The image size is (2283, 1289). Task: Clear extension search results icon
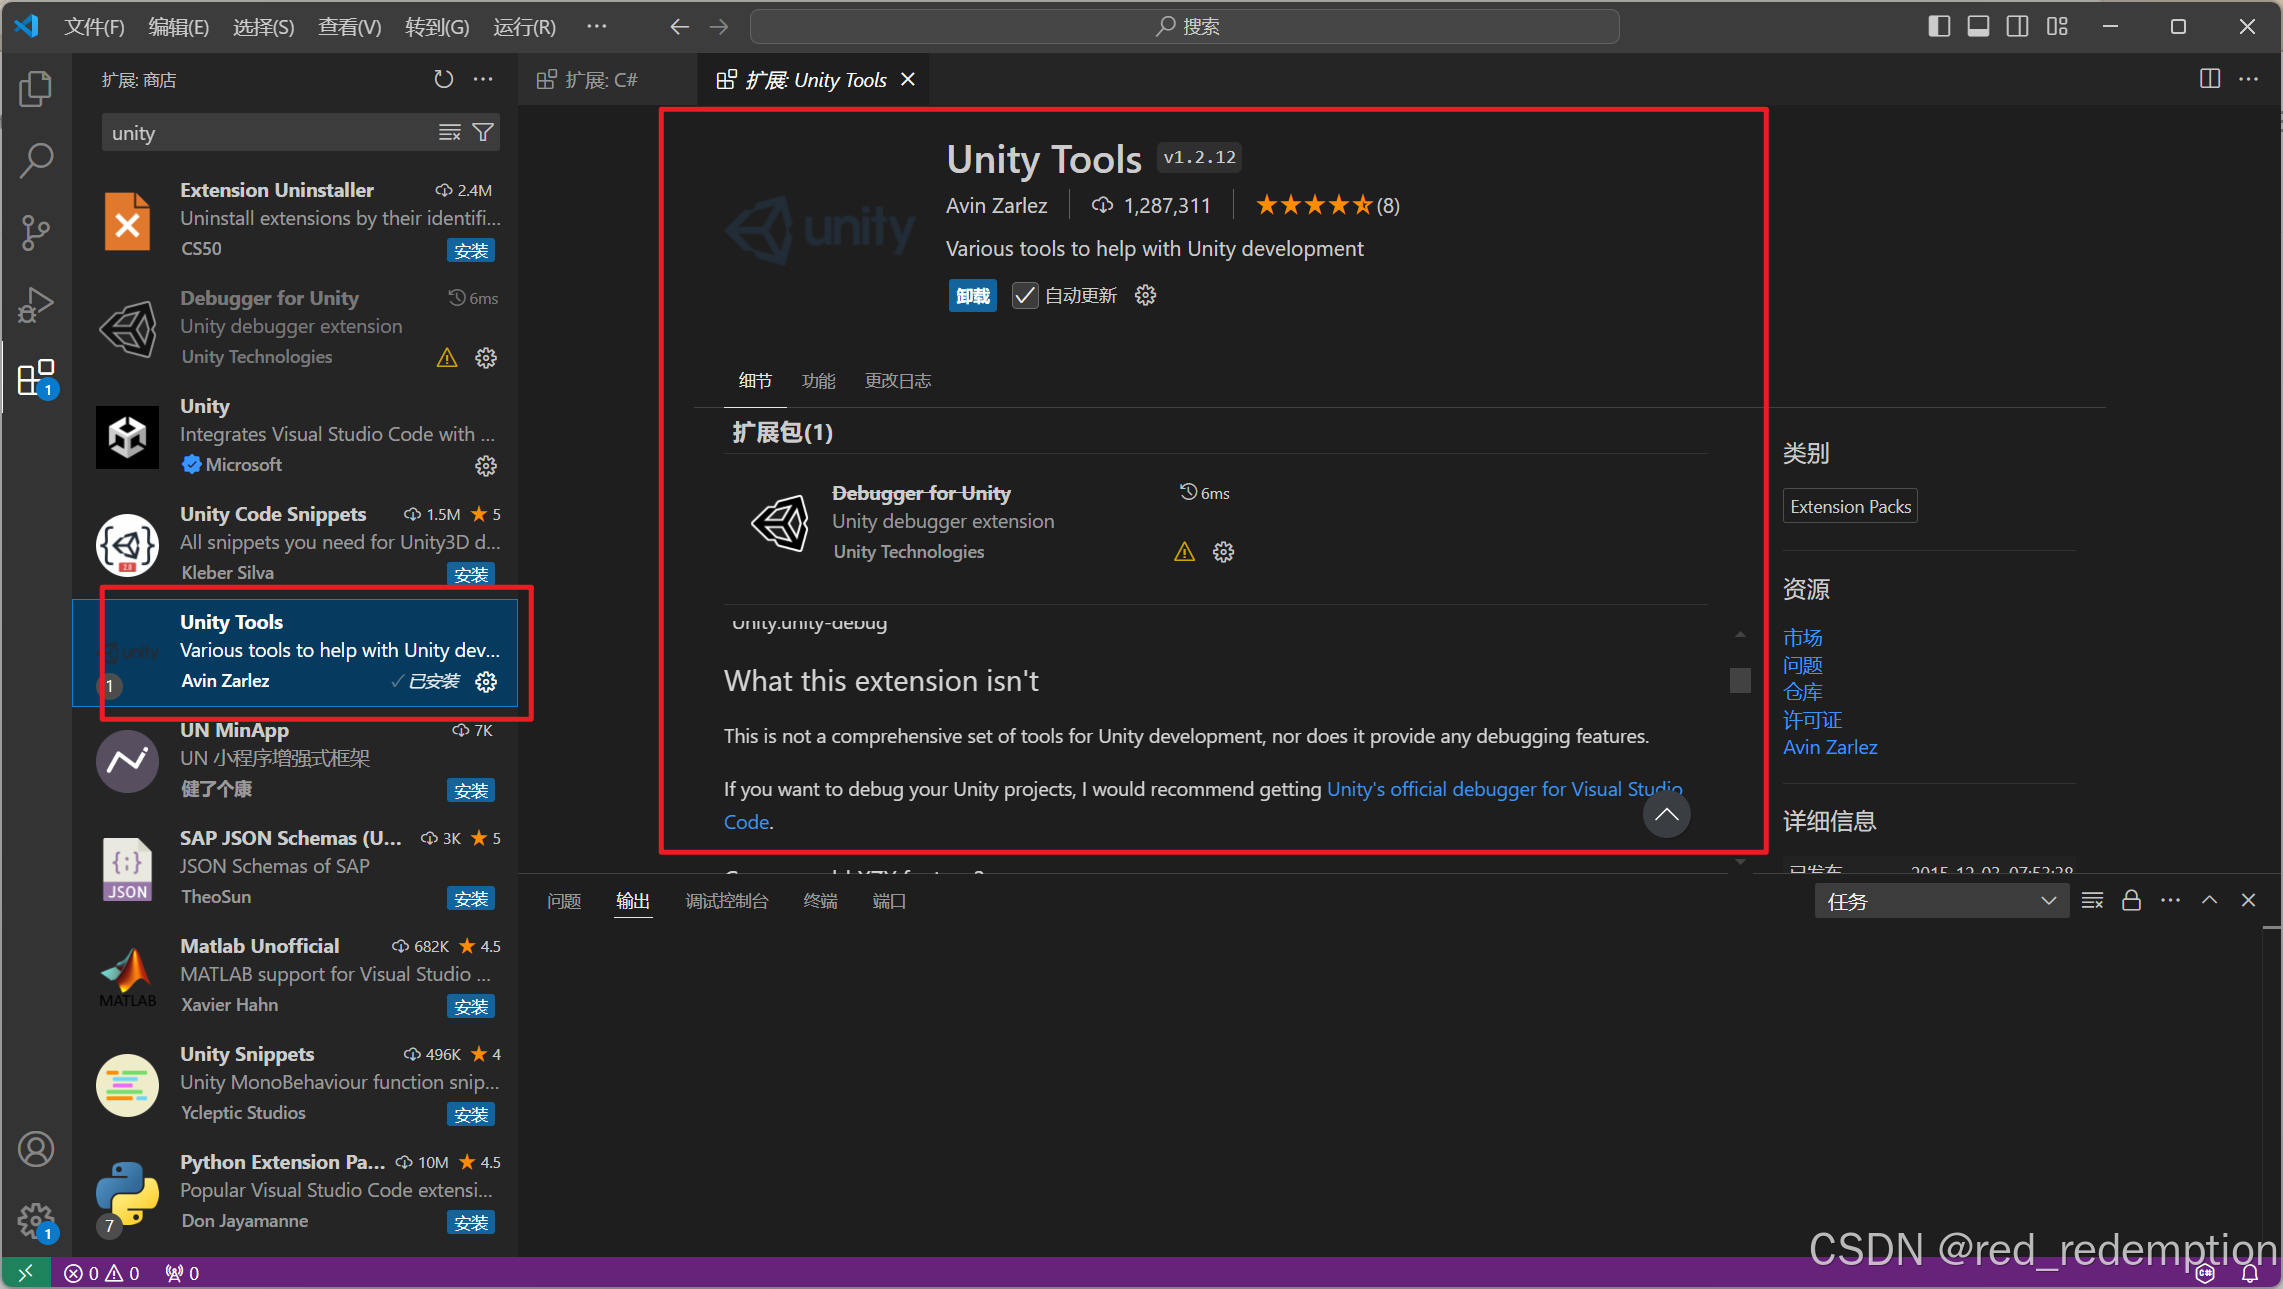click(x=450, y=132)
